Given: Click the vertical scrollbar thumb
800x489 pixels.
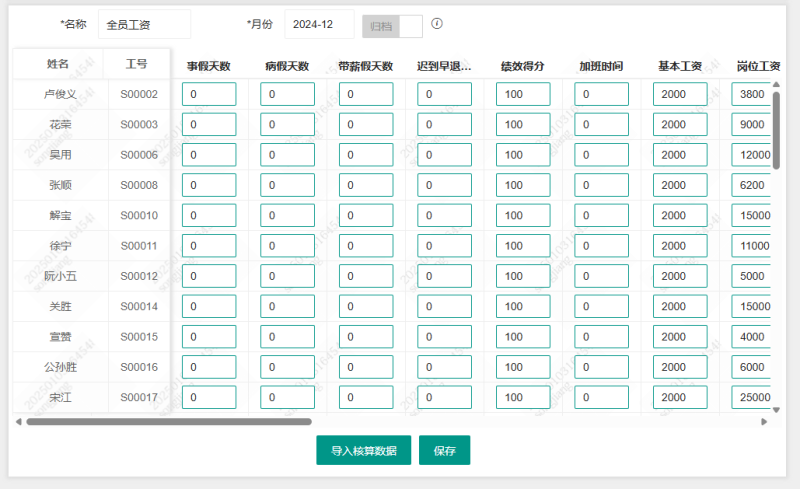Looking at the screenshot, I should pyautogui.click(x=776, y=130).
